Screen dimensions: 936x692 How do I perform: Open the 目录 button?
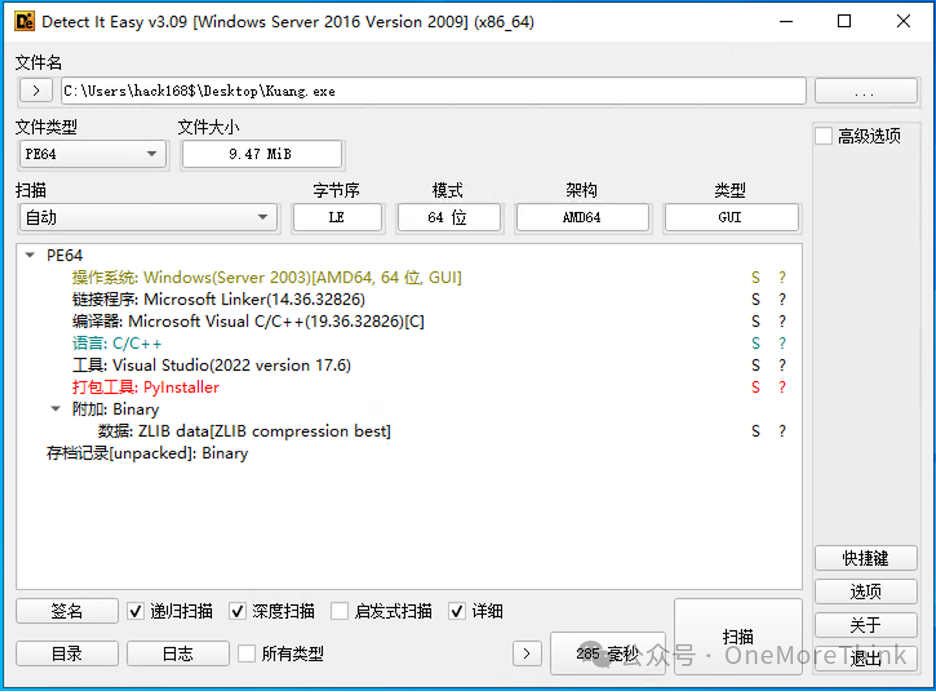pyautogui.click(x=67, y=653)
